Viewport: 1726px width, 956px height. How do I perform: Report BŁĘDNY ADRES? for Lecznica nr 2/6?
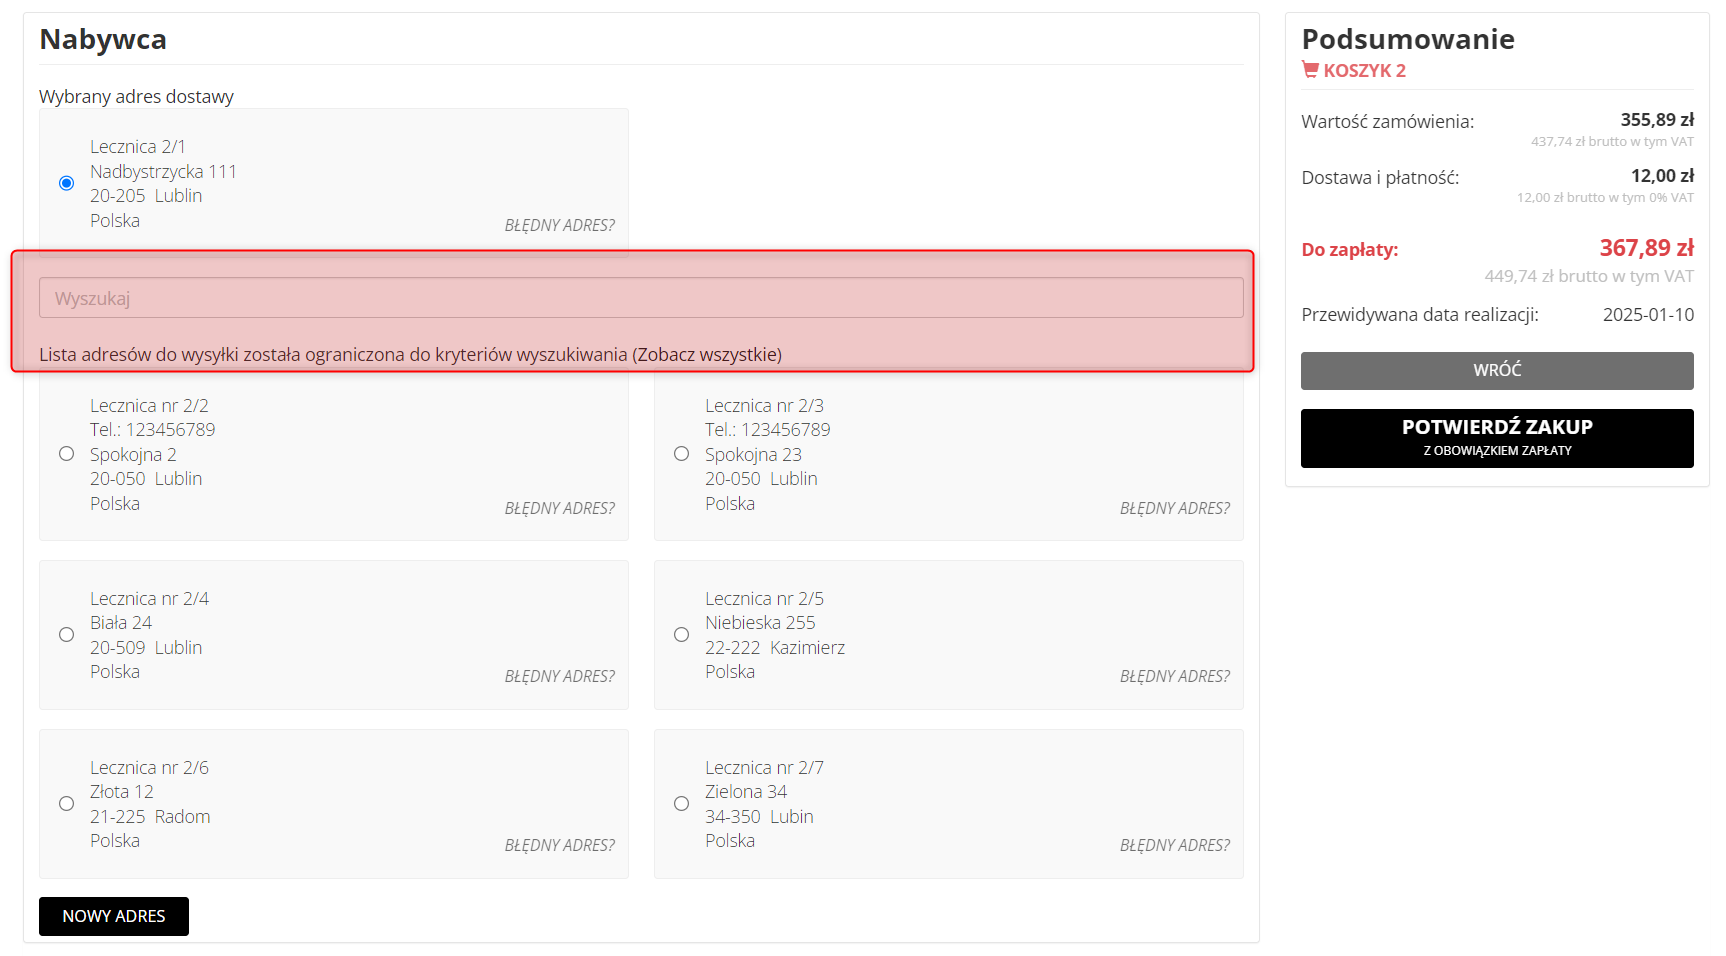559,845
